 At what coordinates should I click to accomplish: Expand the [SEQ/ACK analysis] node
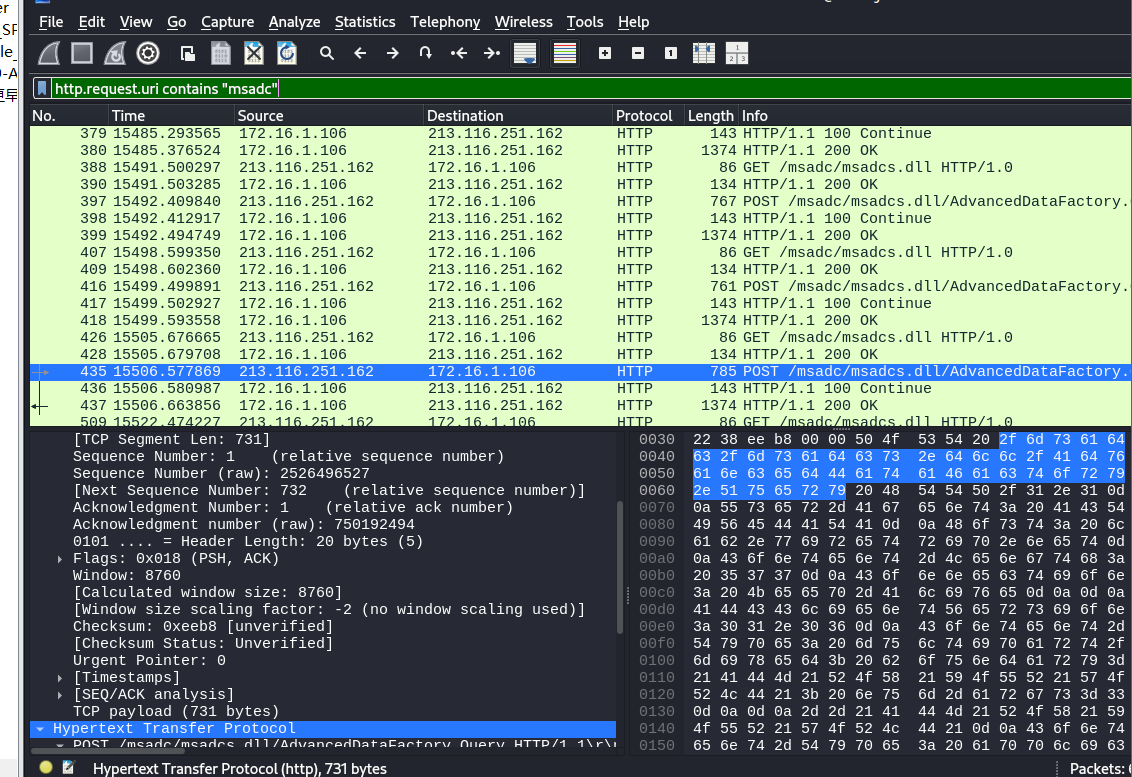pos(60,695)
